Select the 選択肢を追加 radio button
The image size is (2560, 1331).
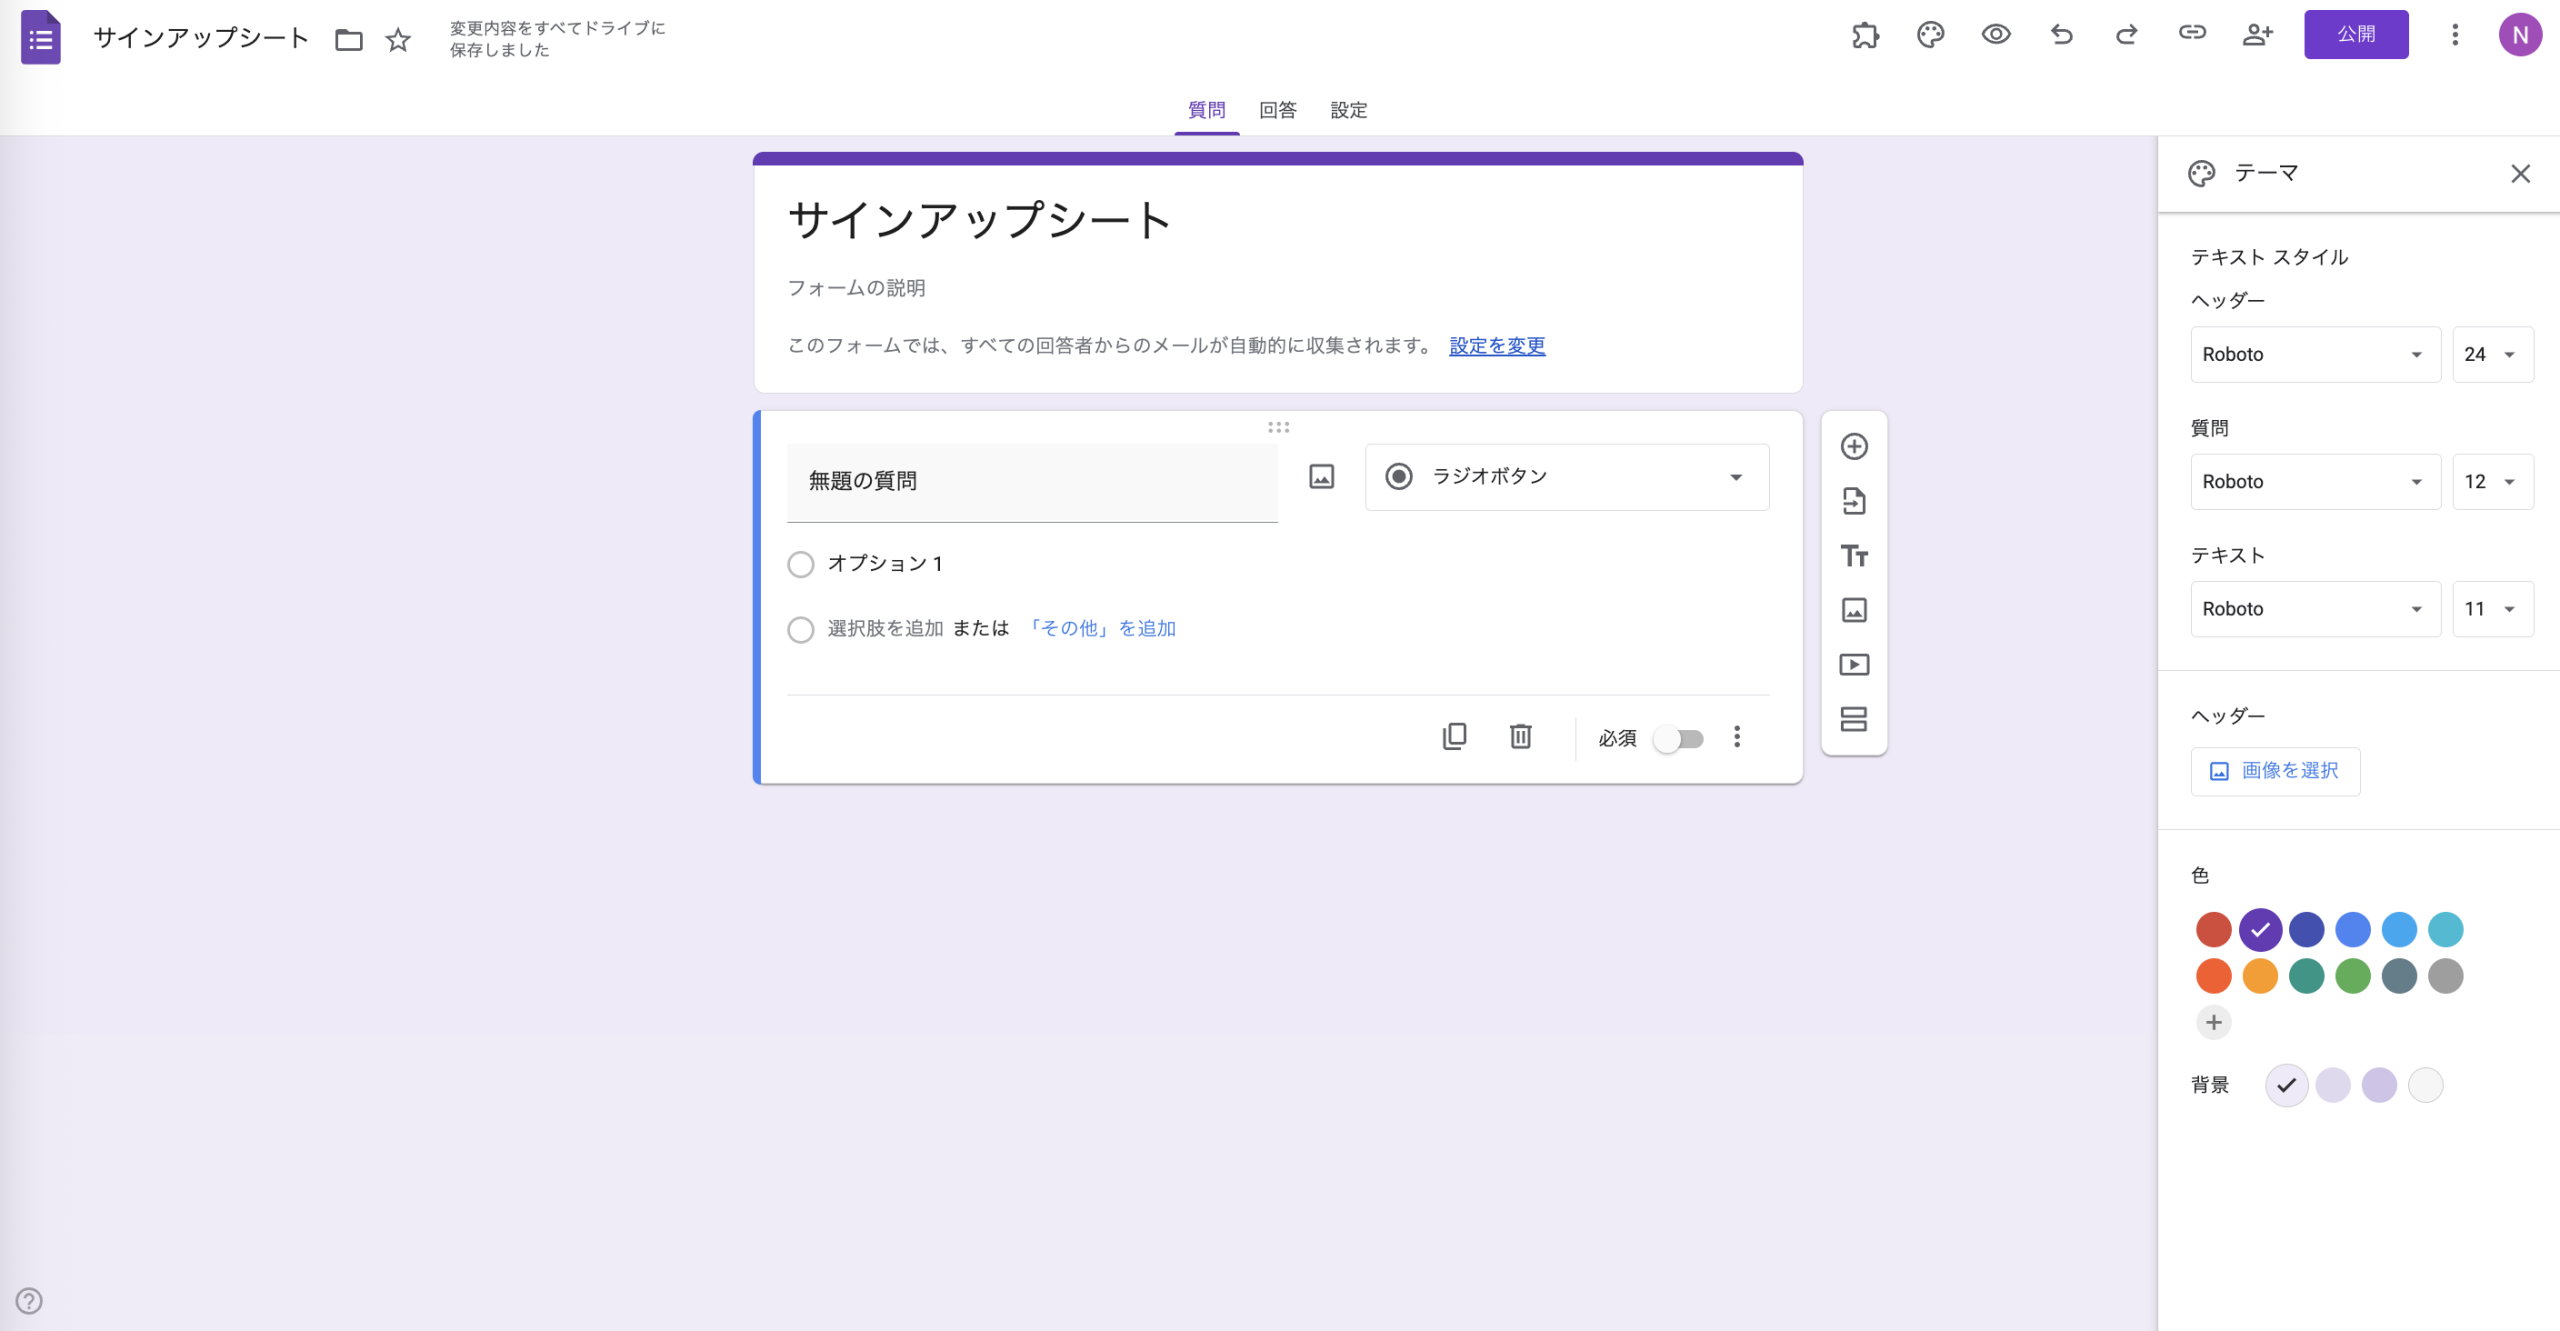tap(800, 629)
